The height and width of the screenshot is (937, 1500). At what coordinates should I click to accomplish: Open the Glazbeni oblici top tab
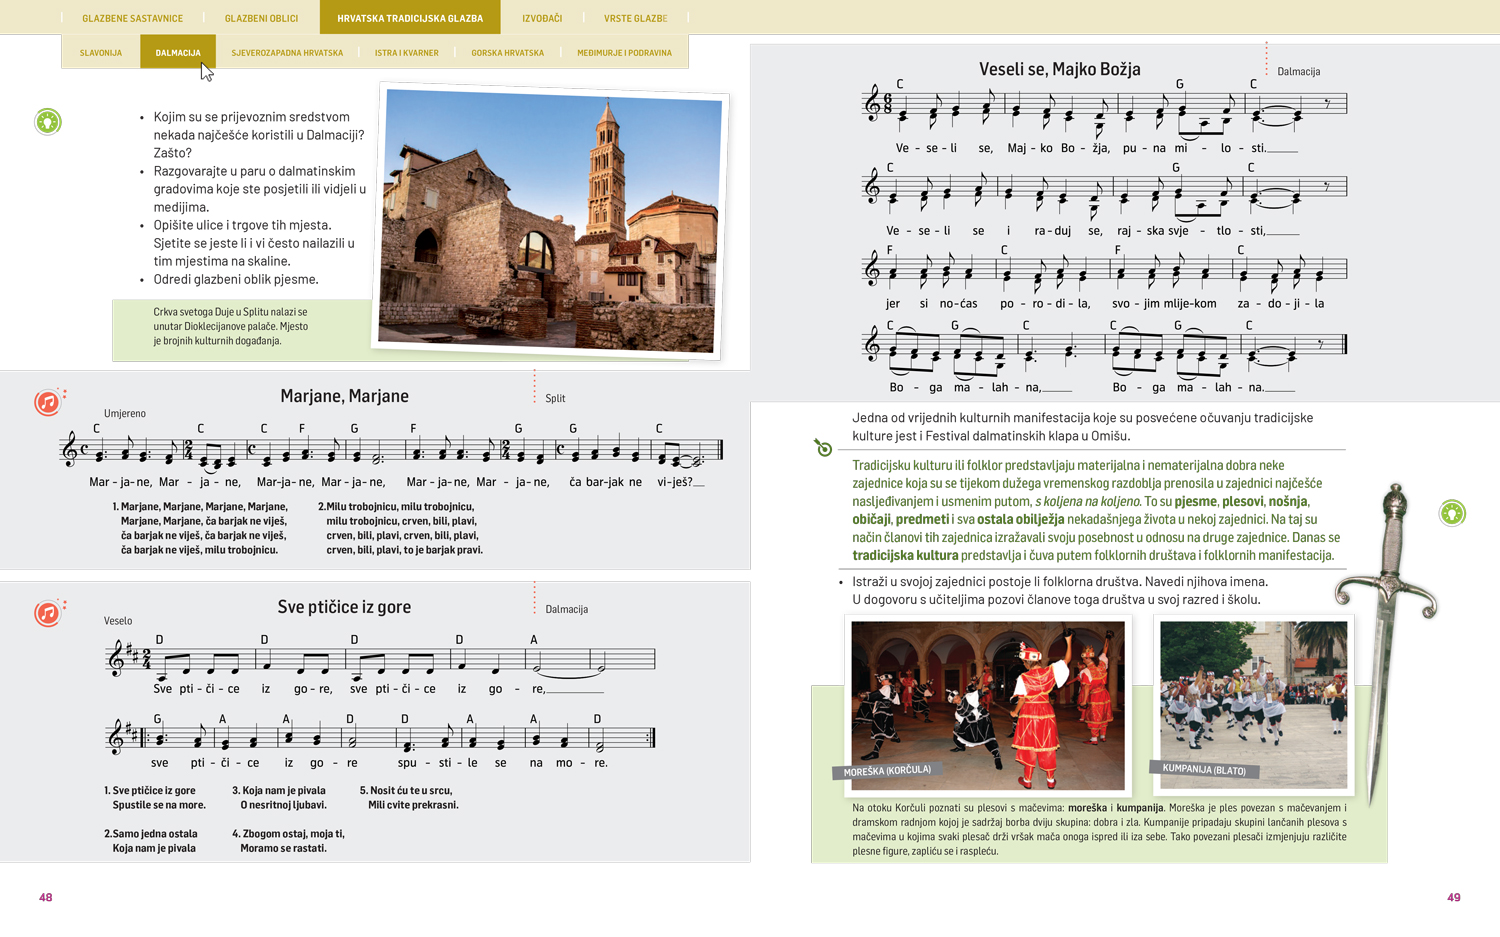(261, 18)
